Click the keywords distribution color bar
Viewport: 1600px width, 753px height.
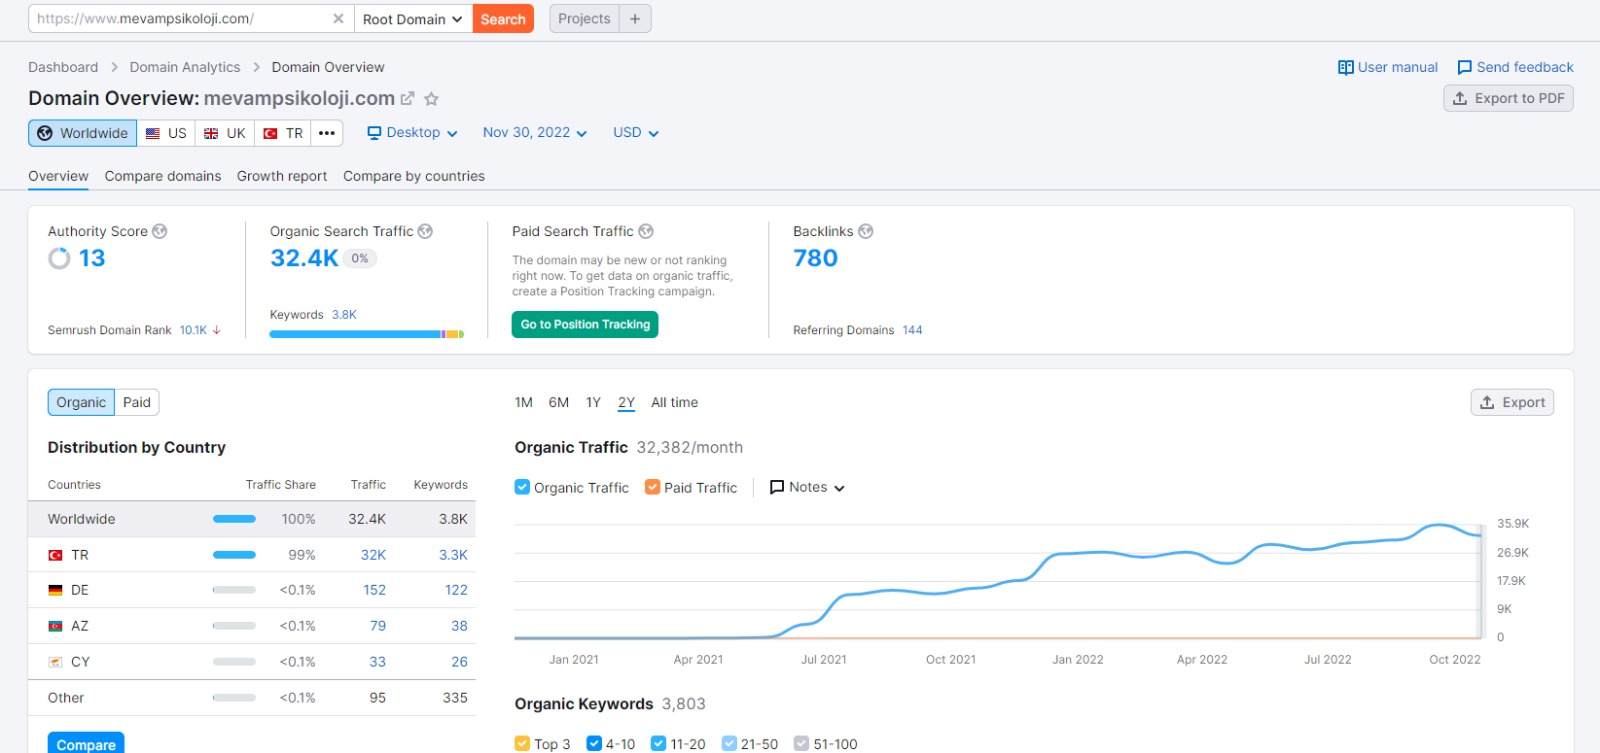coord(367,334)
